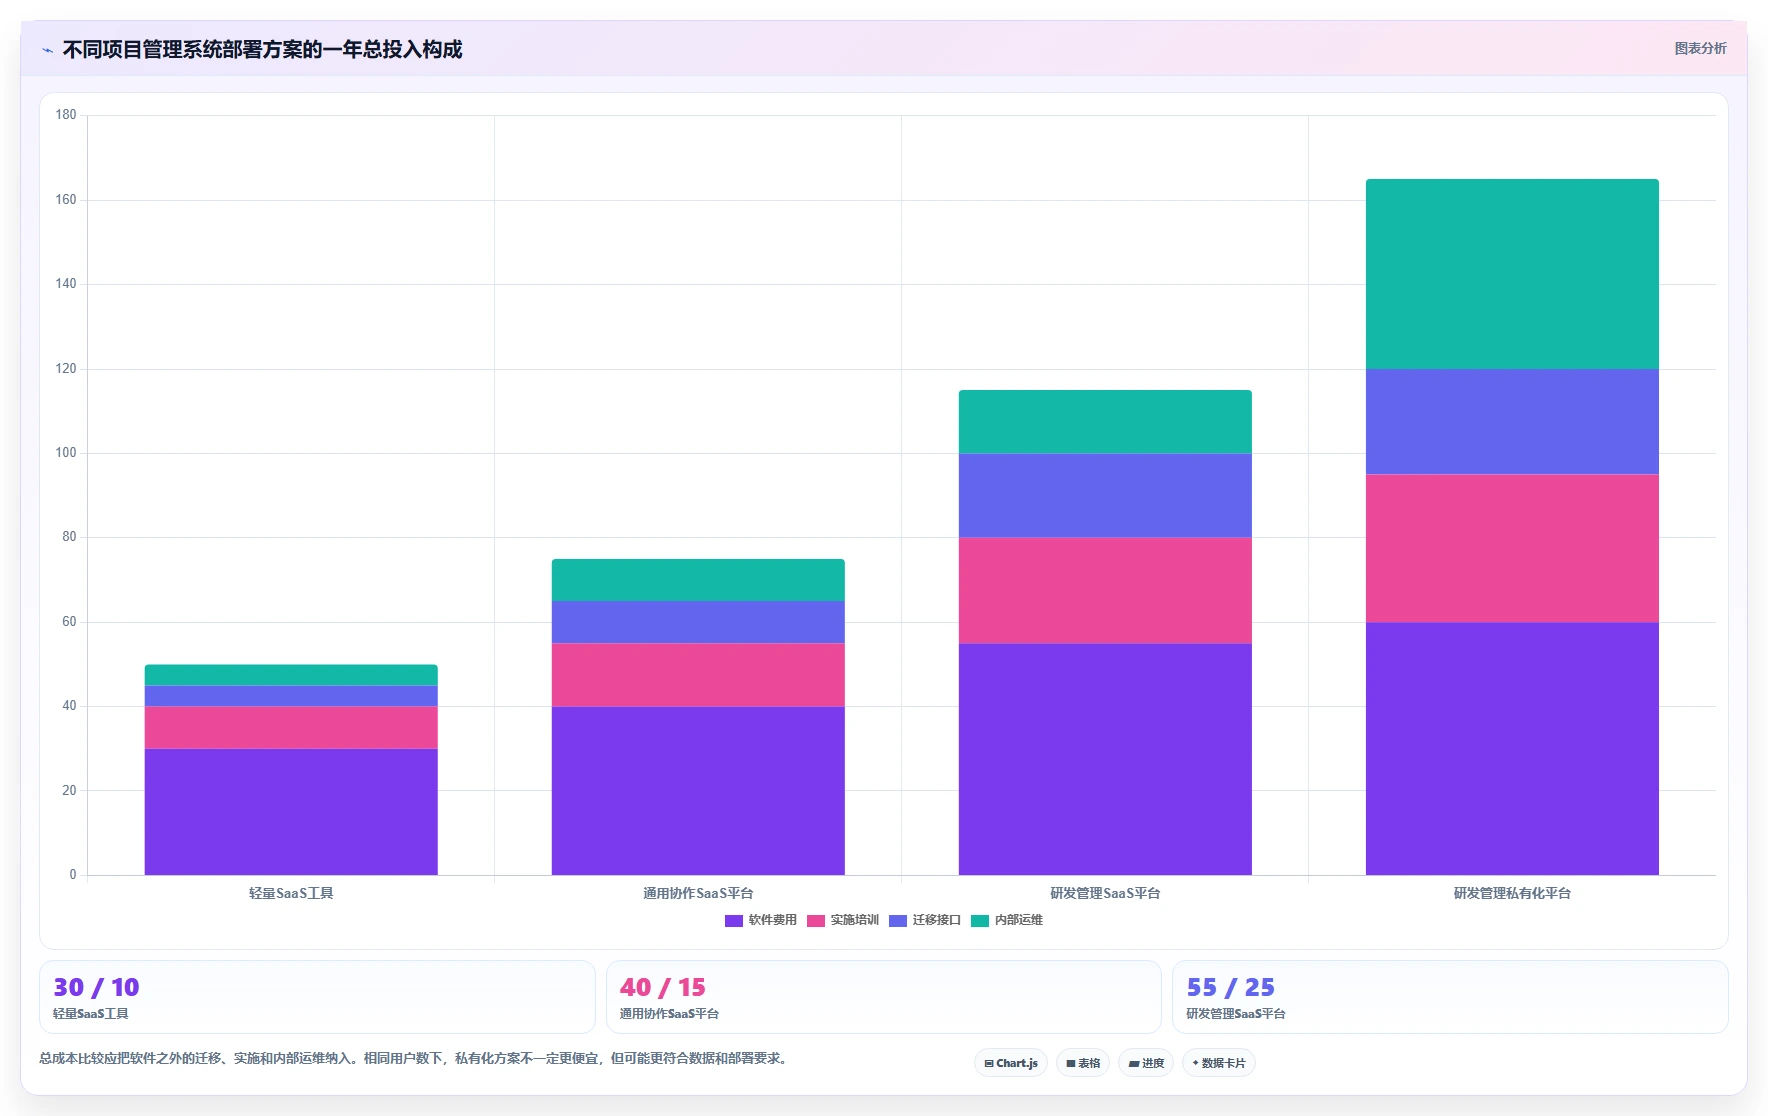The image size is (1768, 1116).
Task: Click the 通用协作SaaS平台 x-axis label
Action: pyautogui.click(x=698, y=893)
